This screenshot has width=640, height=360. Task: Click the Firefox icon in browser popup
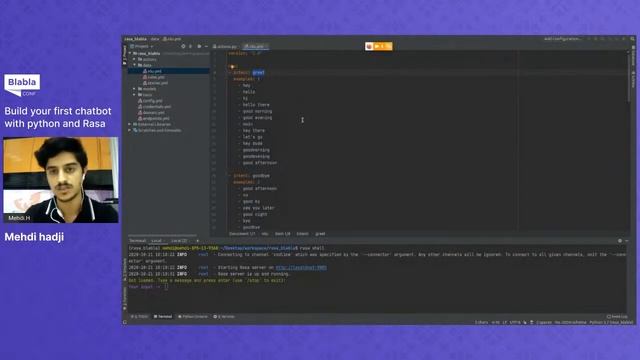pos(369,46)
